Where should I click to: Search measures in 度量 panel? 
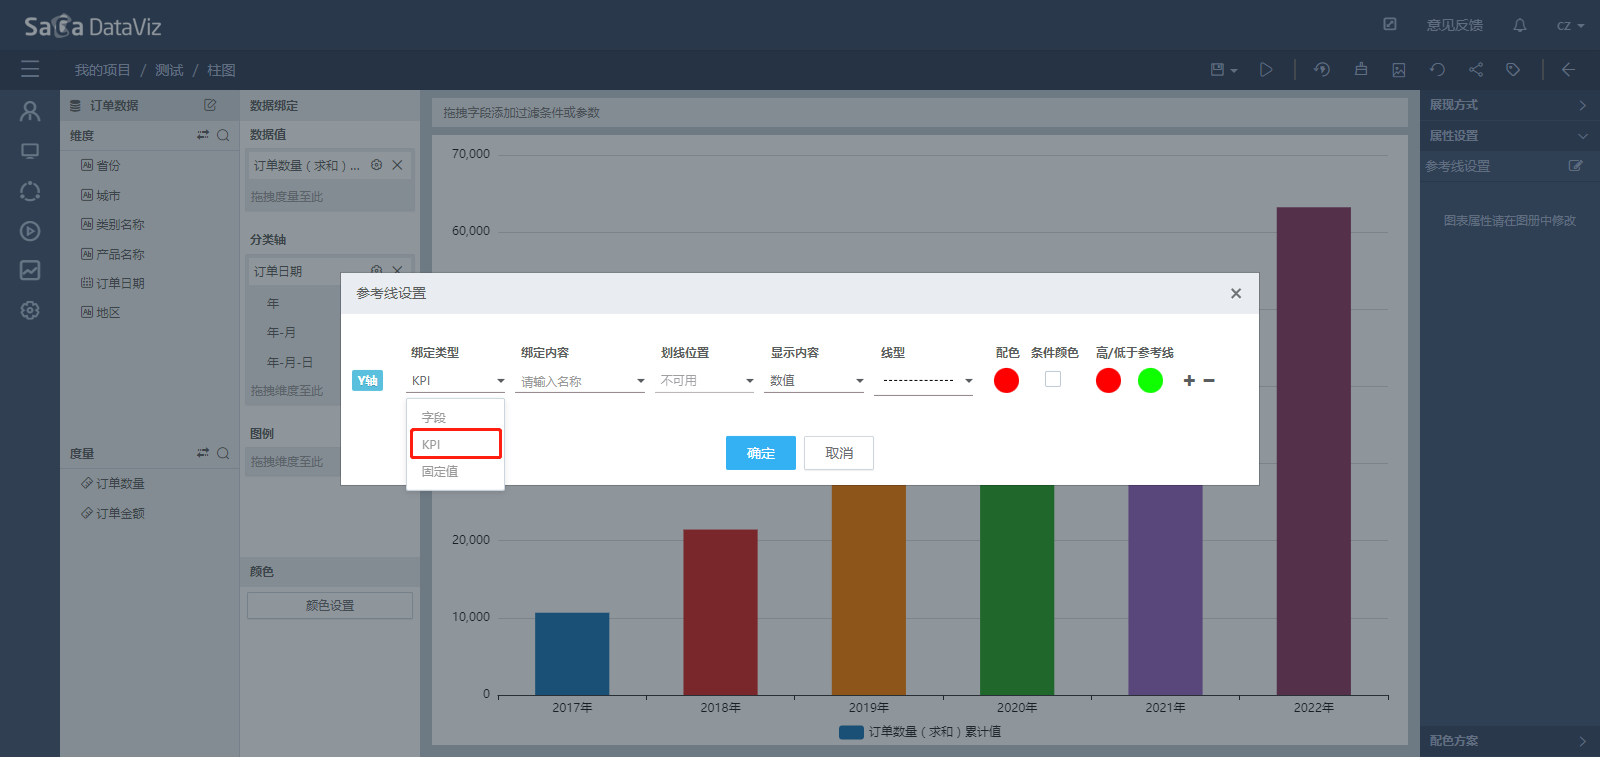(x=223, y=453)
